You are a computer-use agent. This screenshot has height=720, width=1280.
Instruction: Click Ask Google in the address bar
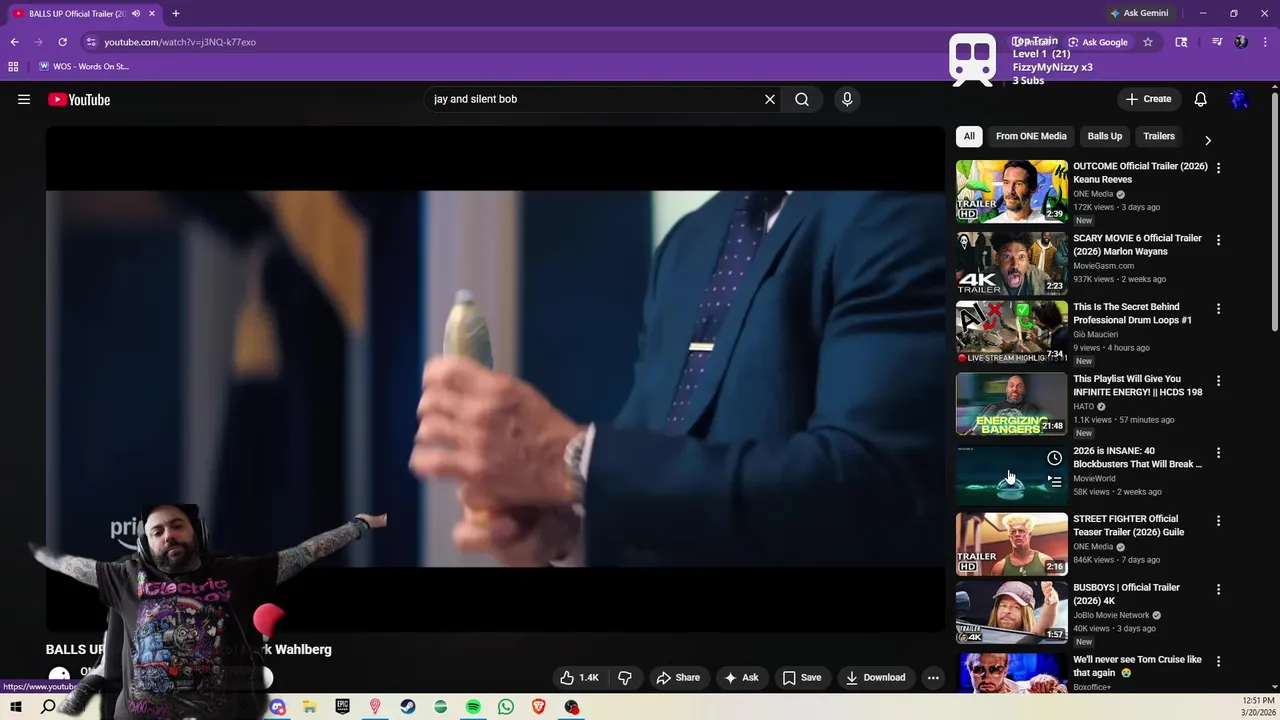pos(1097,42)
